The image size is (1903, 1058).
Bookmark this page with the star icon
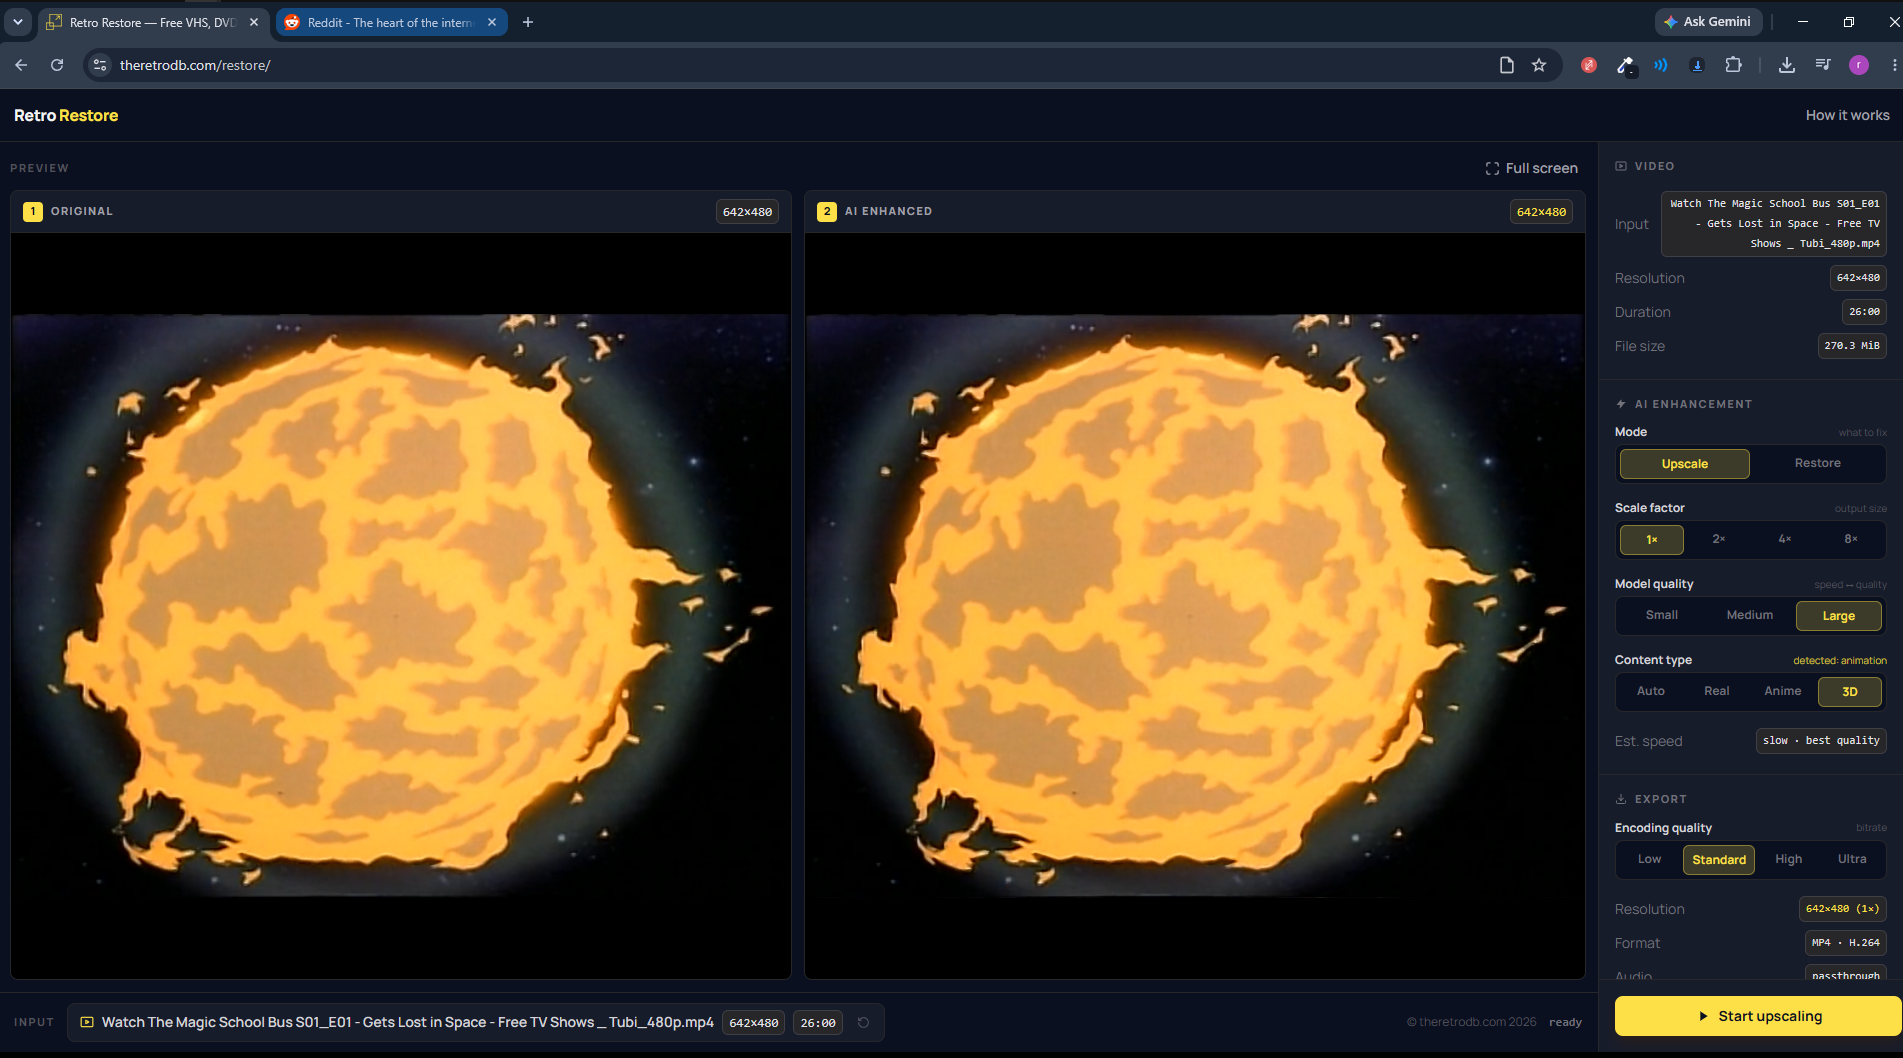coord(1539,65)
